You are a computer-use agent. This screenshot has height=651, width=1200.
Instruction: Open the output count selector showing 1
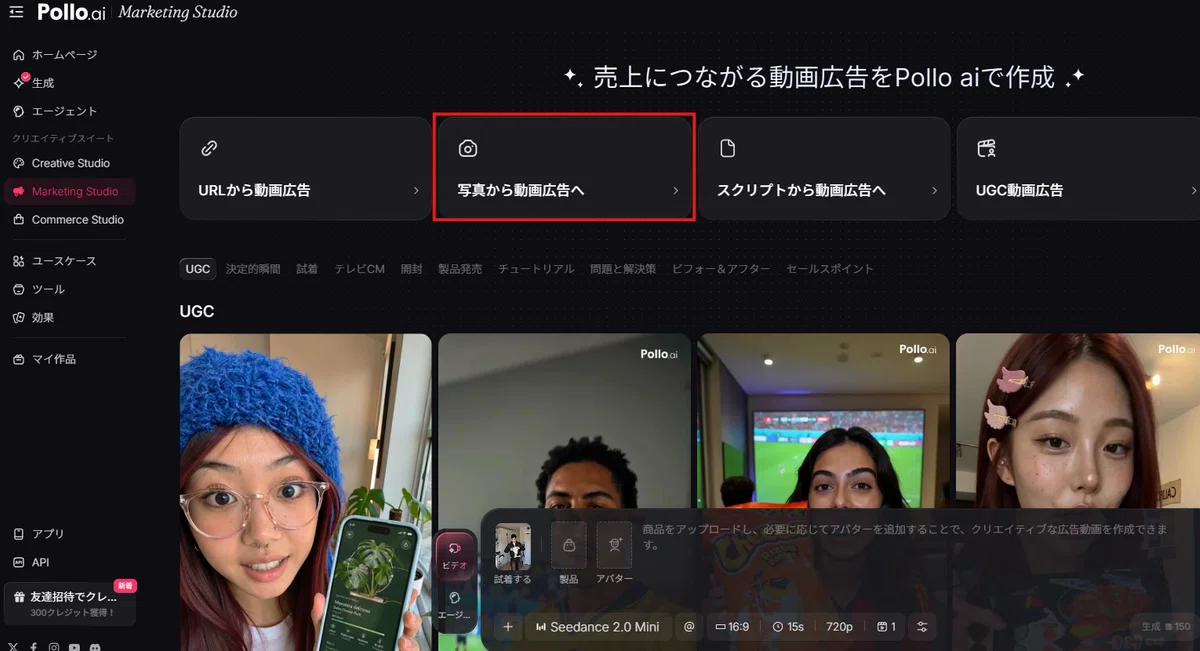tap(886, 627)
